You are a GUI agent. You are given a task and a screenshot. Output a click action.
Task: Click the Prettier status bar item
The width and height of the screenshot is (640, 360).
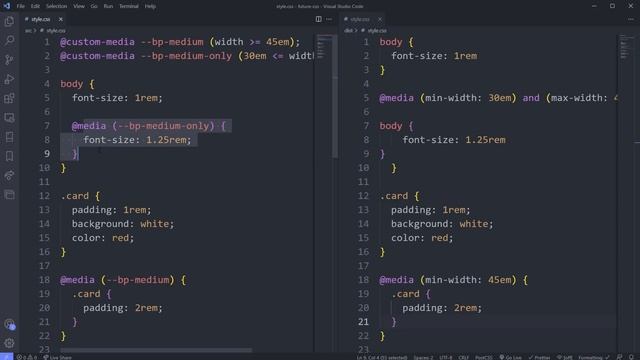540,357
